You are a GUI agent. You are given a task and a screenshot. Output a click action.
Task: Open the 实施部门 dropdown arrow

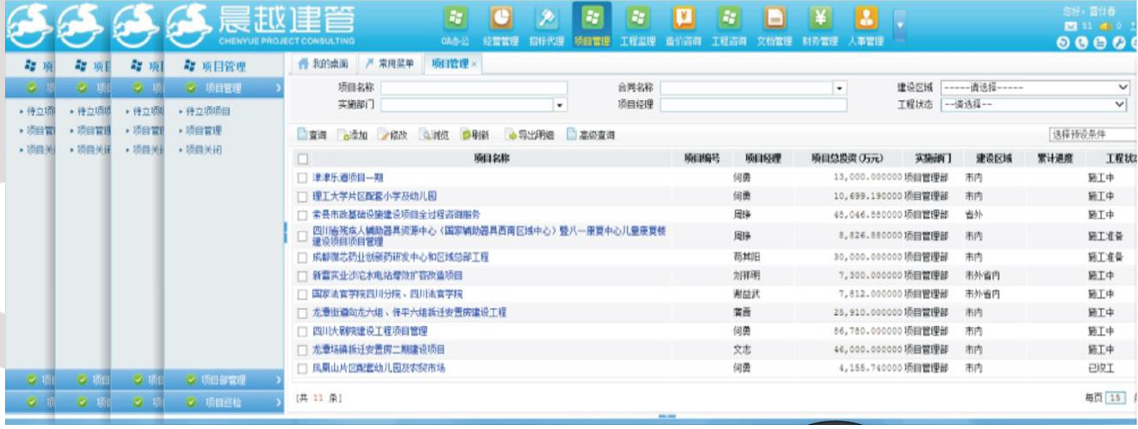coord(559,105)
